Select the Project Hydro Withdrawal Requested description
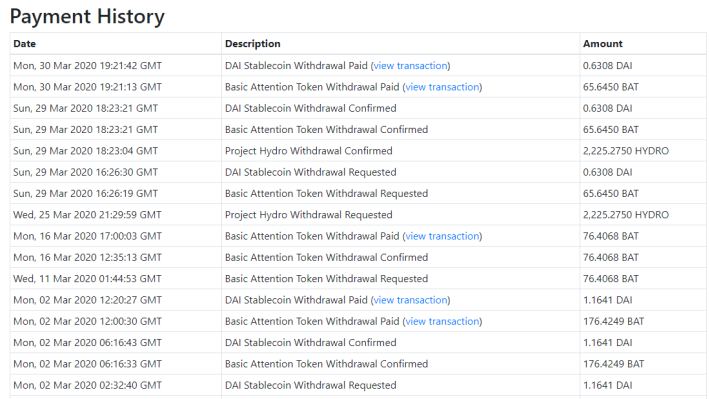This screenshot has width=710, height=399. click(308, 215)
